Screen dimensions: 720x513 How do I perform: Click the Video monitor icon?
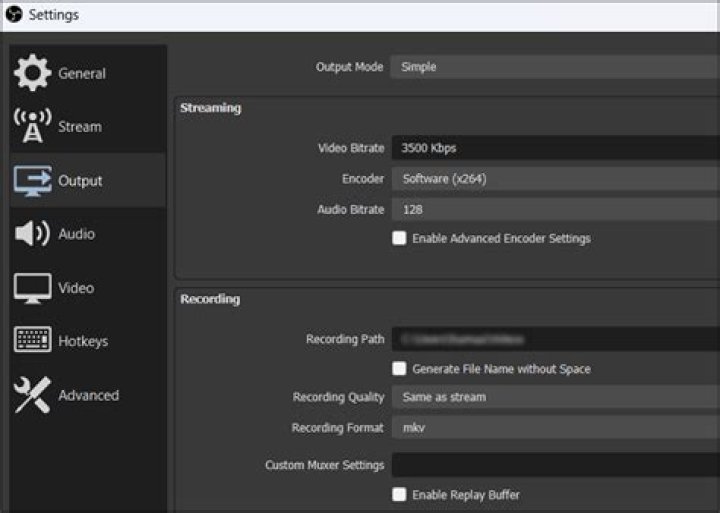32,288
